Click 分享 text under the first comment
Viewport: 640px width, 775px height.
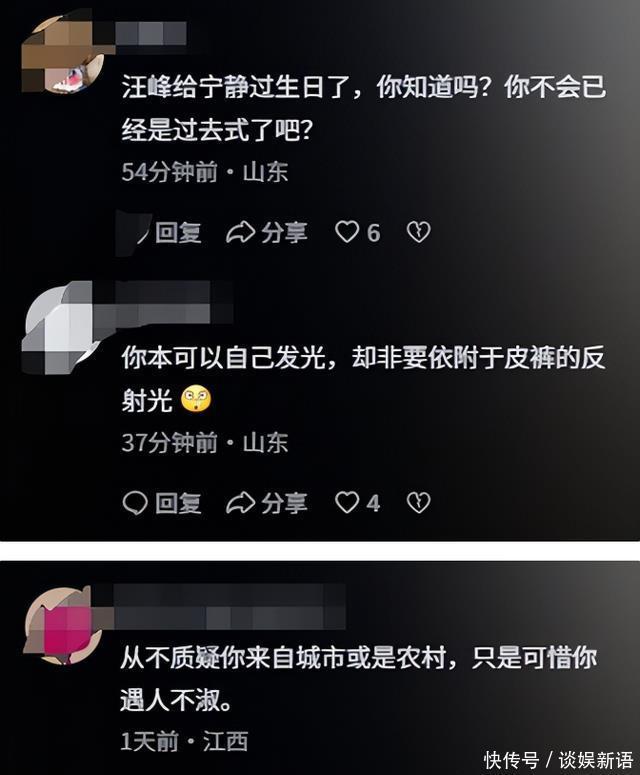point(284,232)
